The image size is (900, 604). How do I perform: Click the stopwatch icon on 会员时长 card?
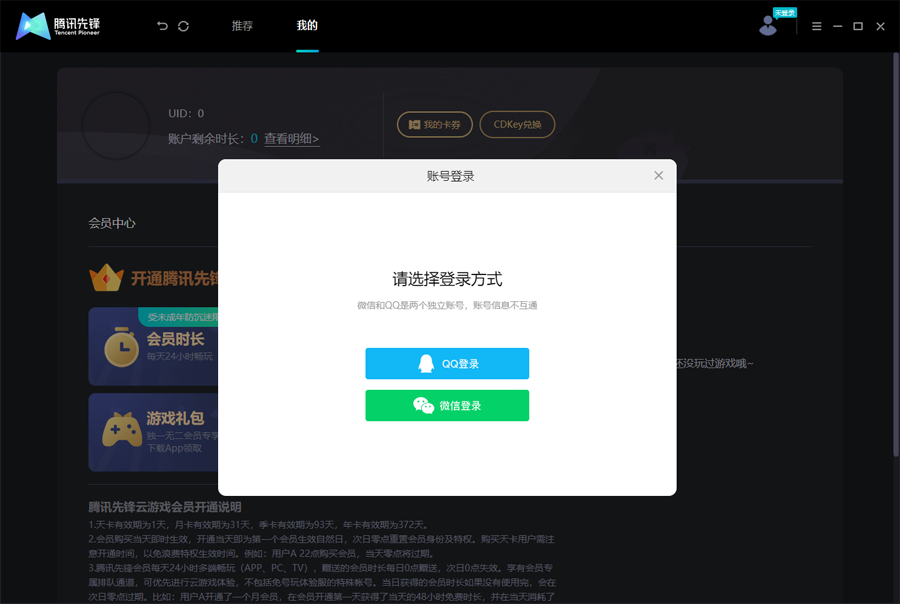122,347
